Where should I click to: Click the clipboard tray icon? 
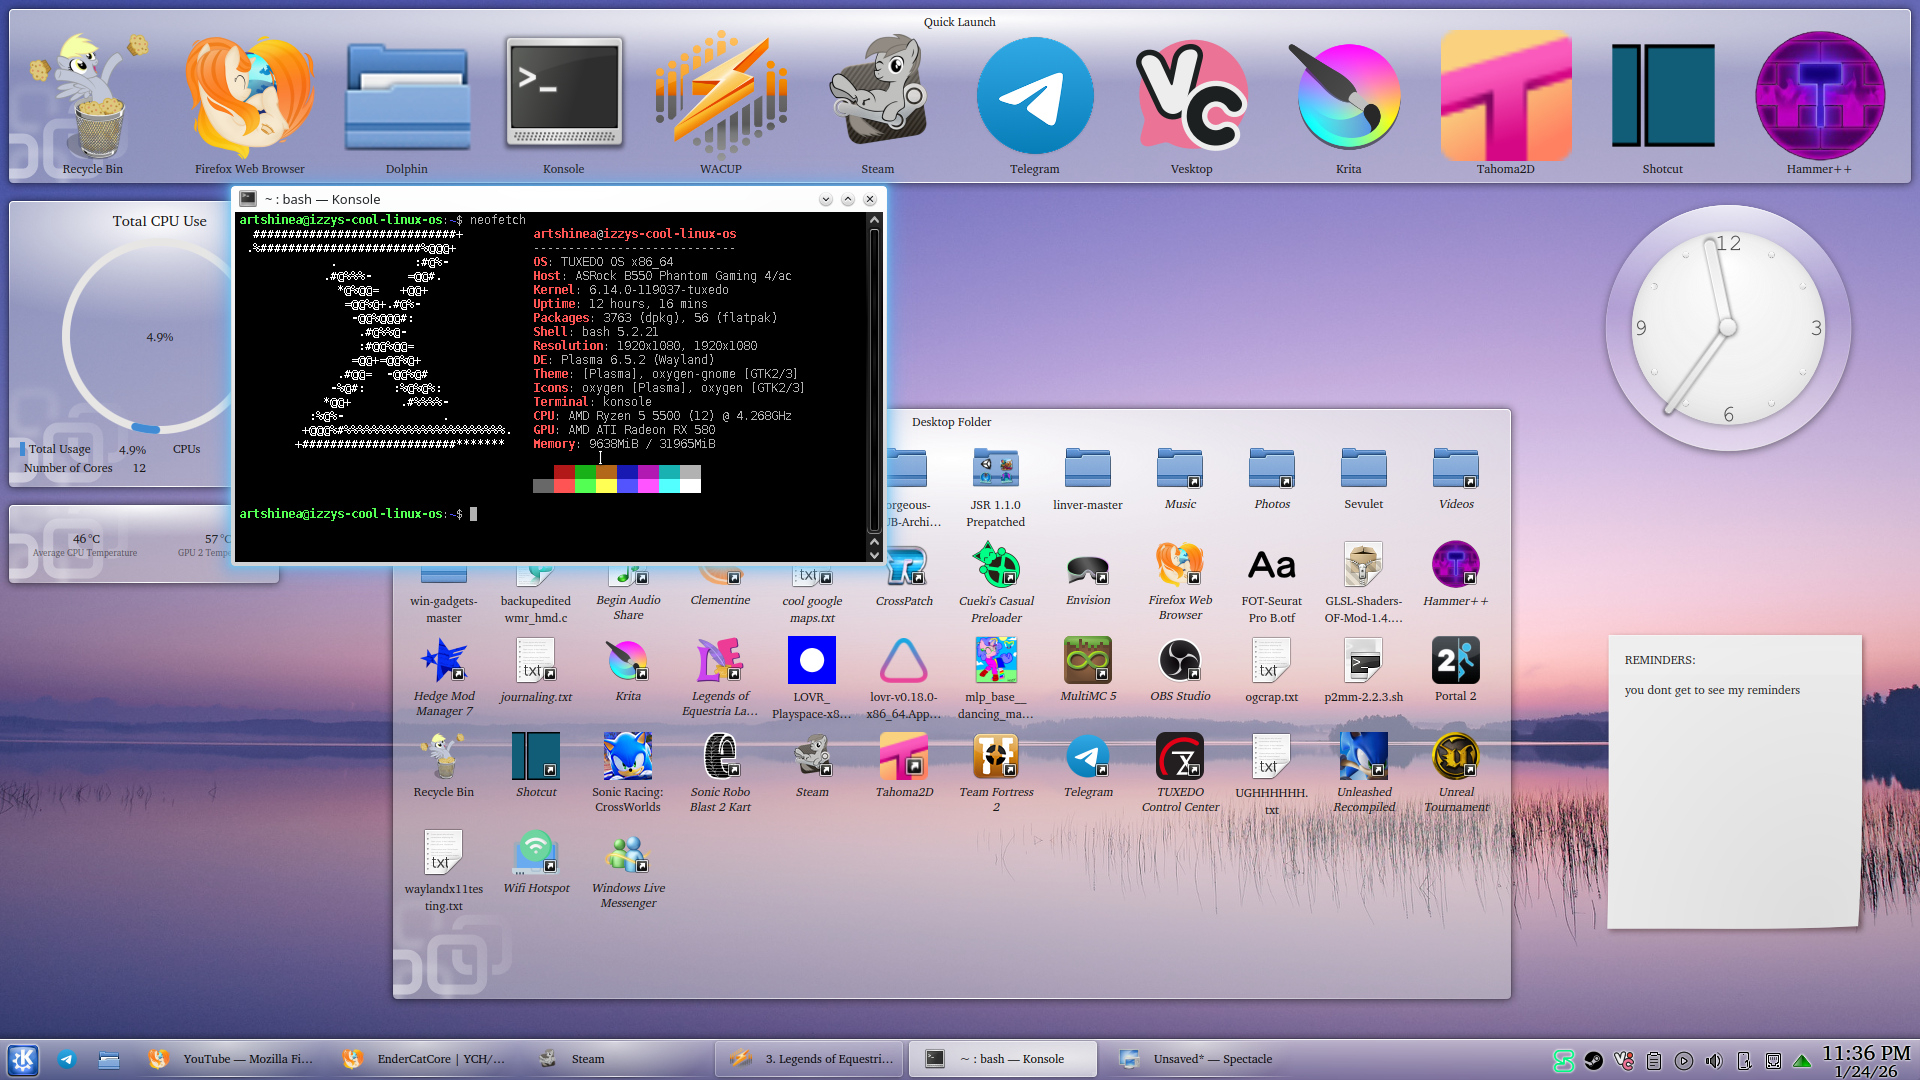coord(1654,1061)
